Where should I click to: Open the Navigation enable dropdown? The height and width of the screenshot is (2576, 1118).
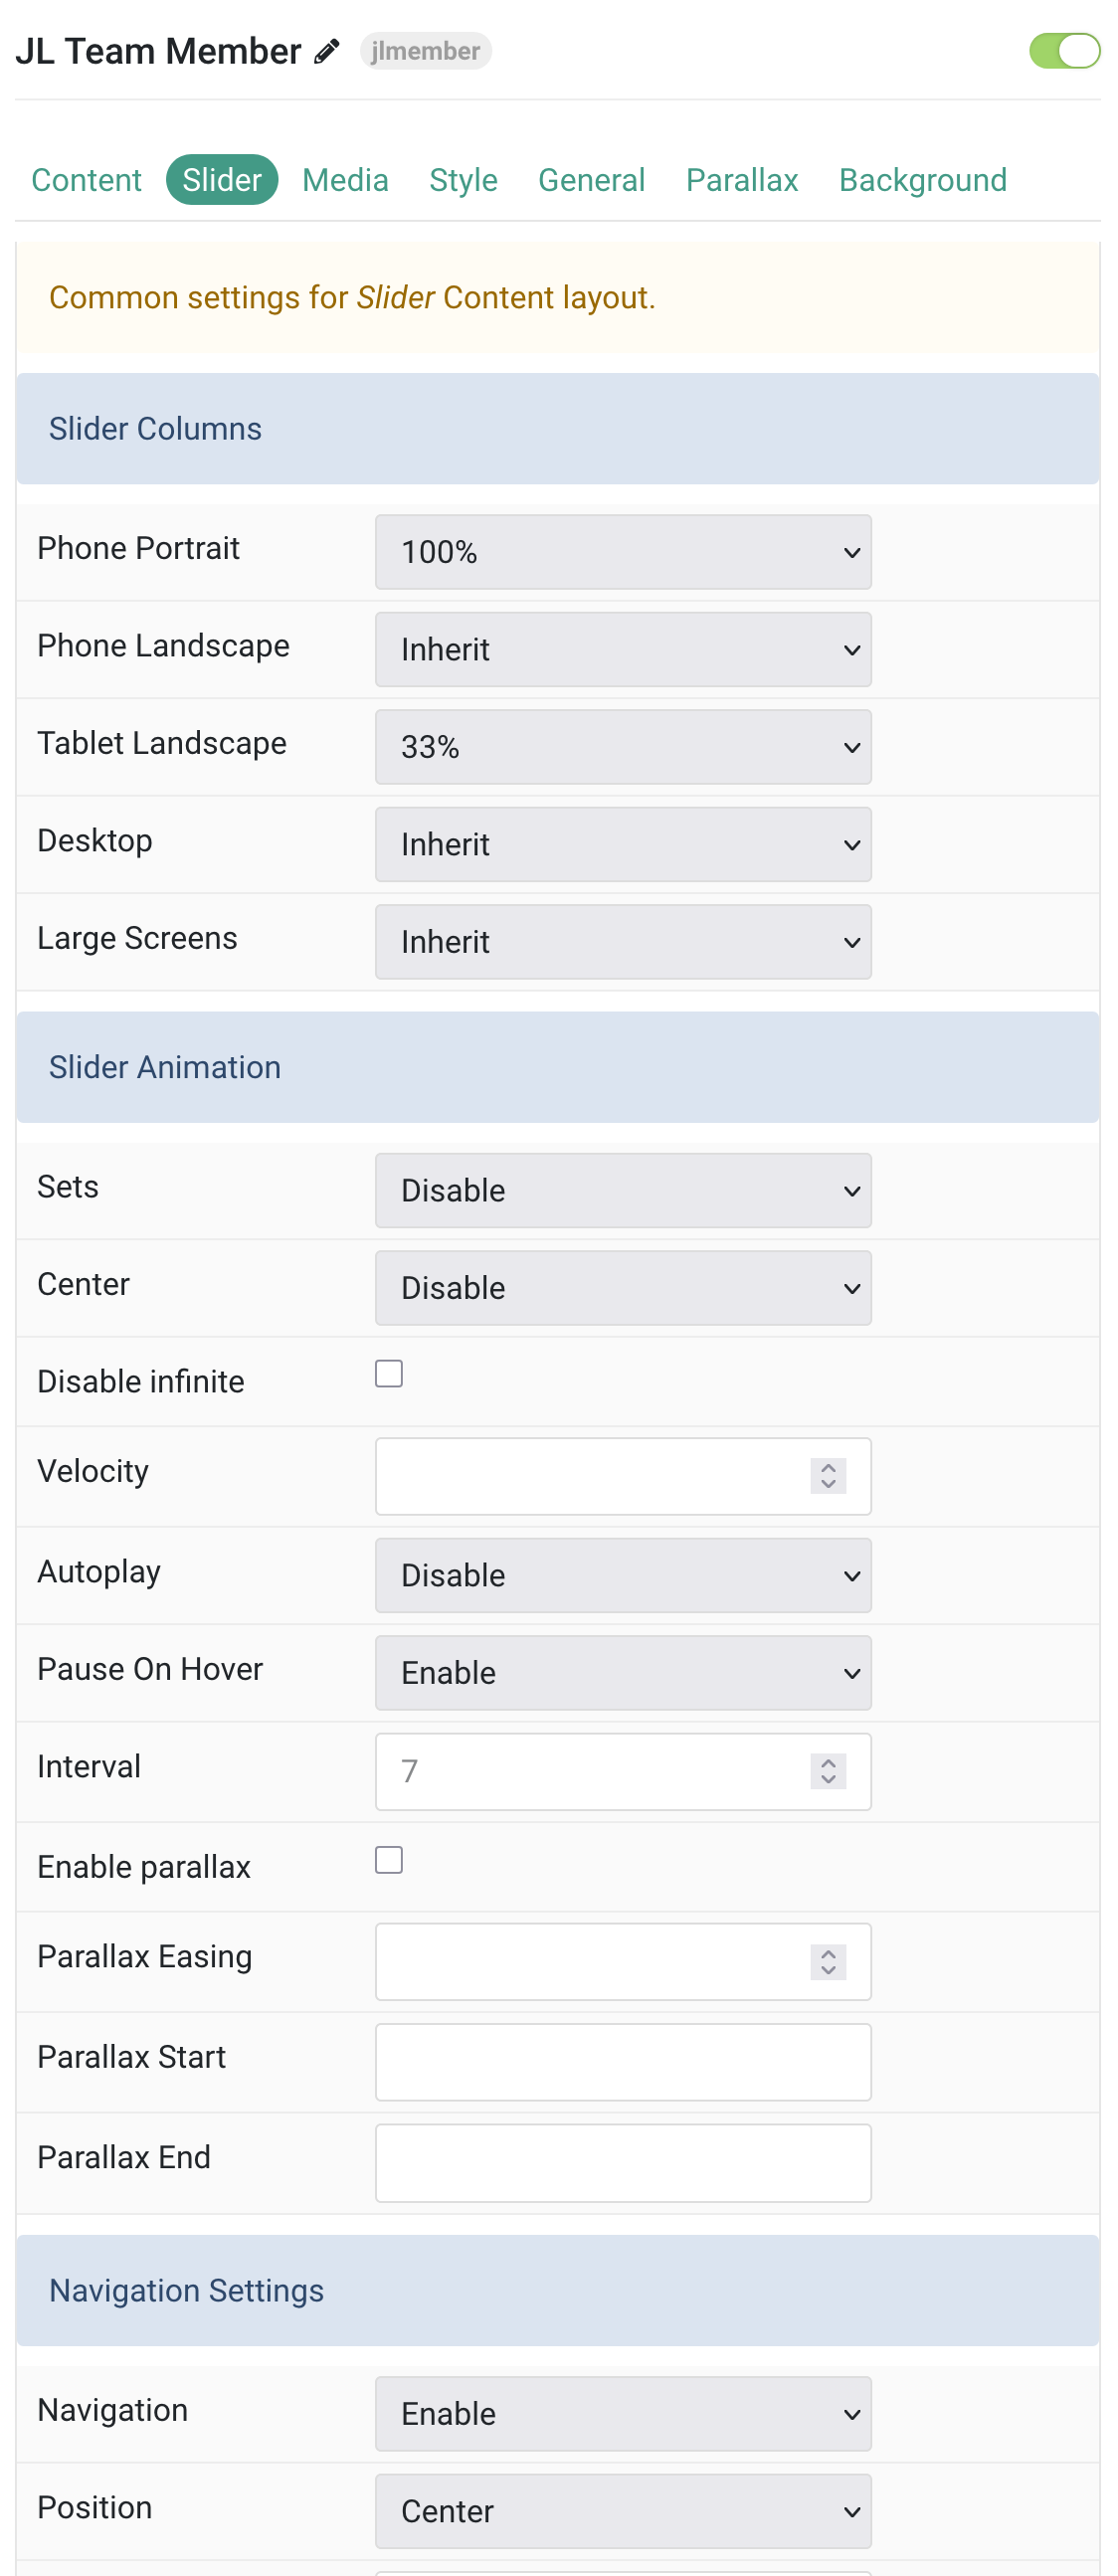(x=623, y=2414)
